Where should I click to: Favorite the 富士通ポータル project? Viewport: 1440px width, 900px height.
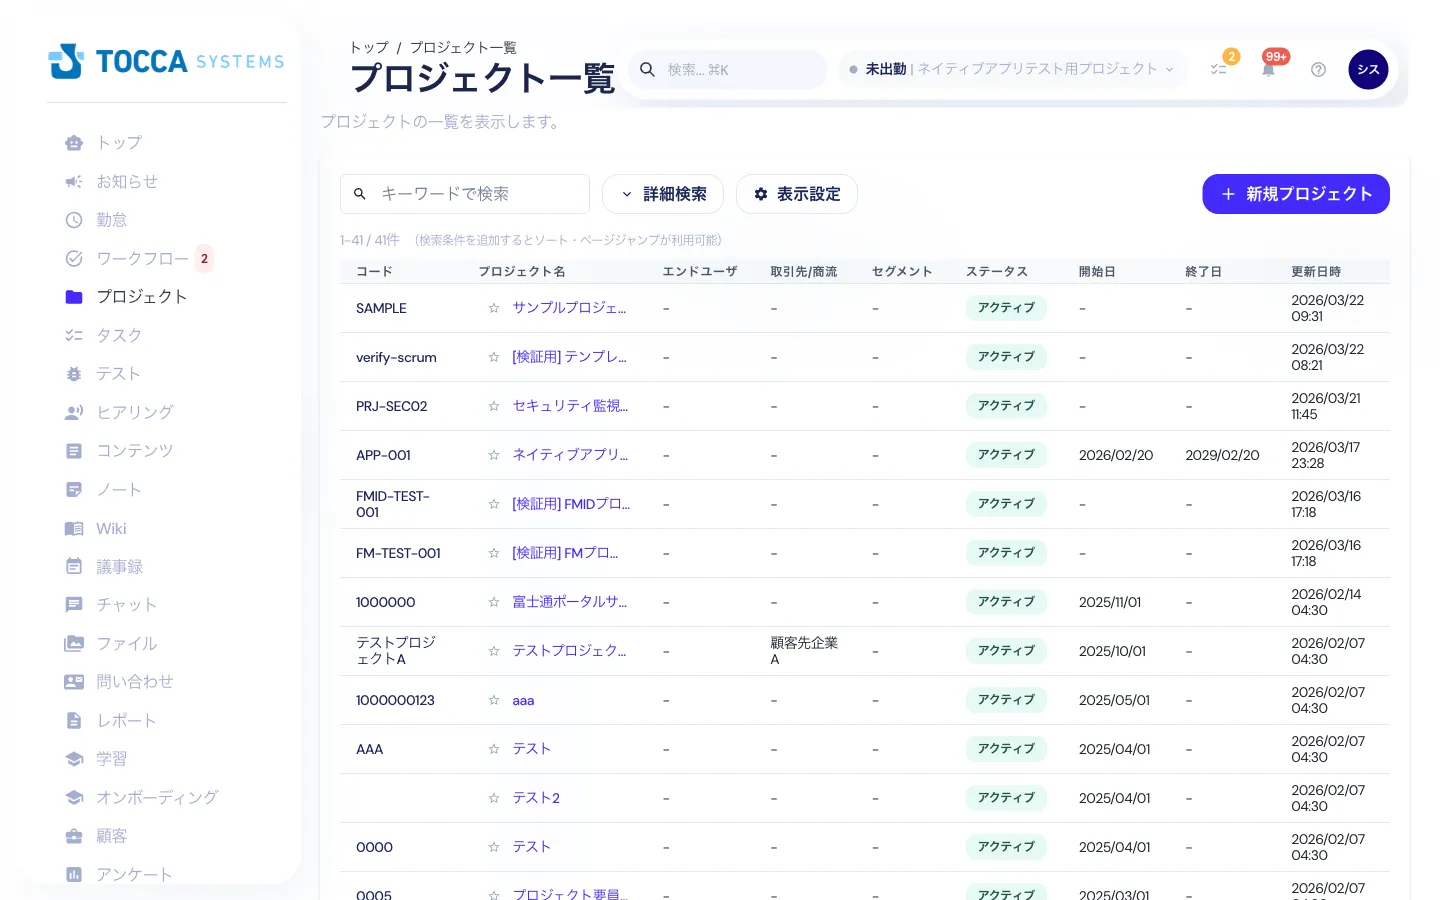coord(494,602)
